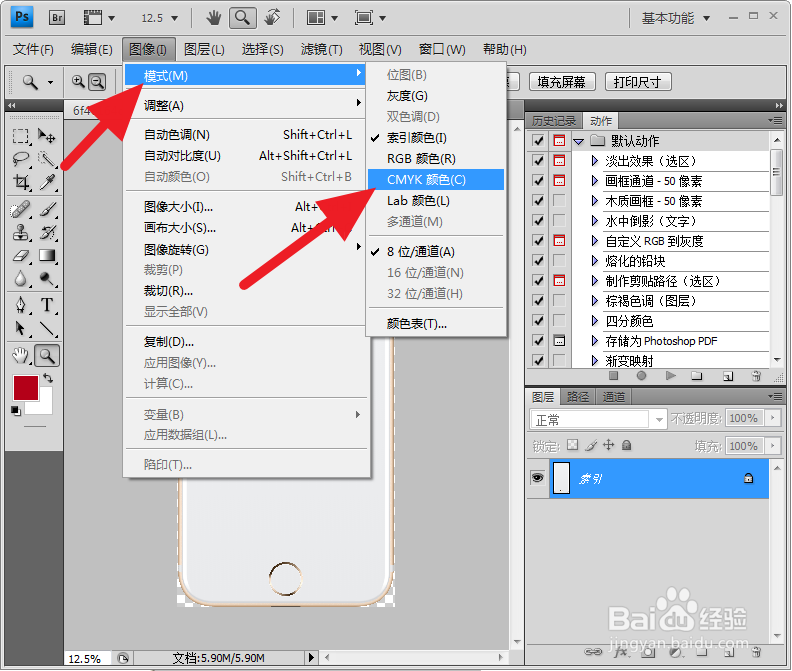The height and width of the screenshot is (671, 792).
Task: Toggle checkbox for 淡出效果（选区）action
Action: pos(538,161)
